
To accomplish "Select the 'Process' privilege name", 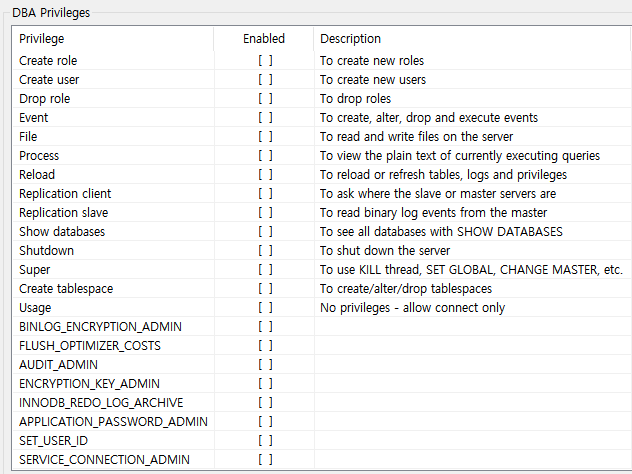I will click(39, 156).
